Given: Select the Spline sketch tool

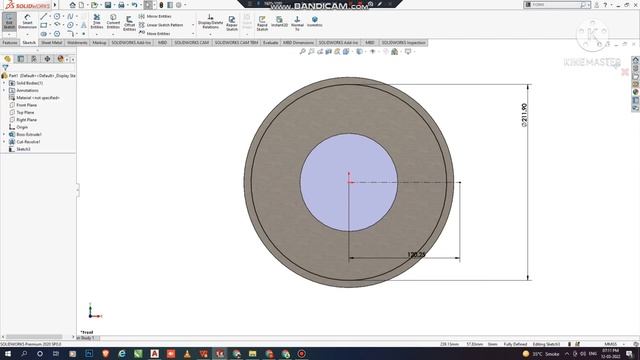Looking at the screenshot, I should coord(70,16).
